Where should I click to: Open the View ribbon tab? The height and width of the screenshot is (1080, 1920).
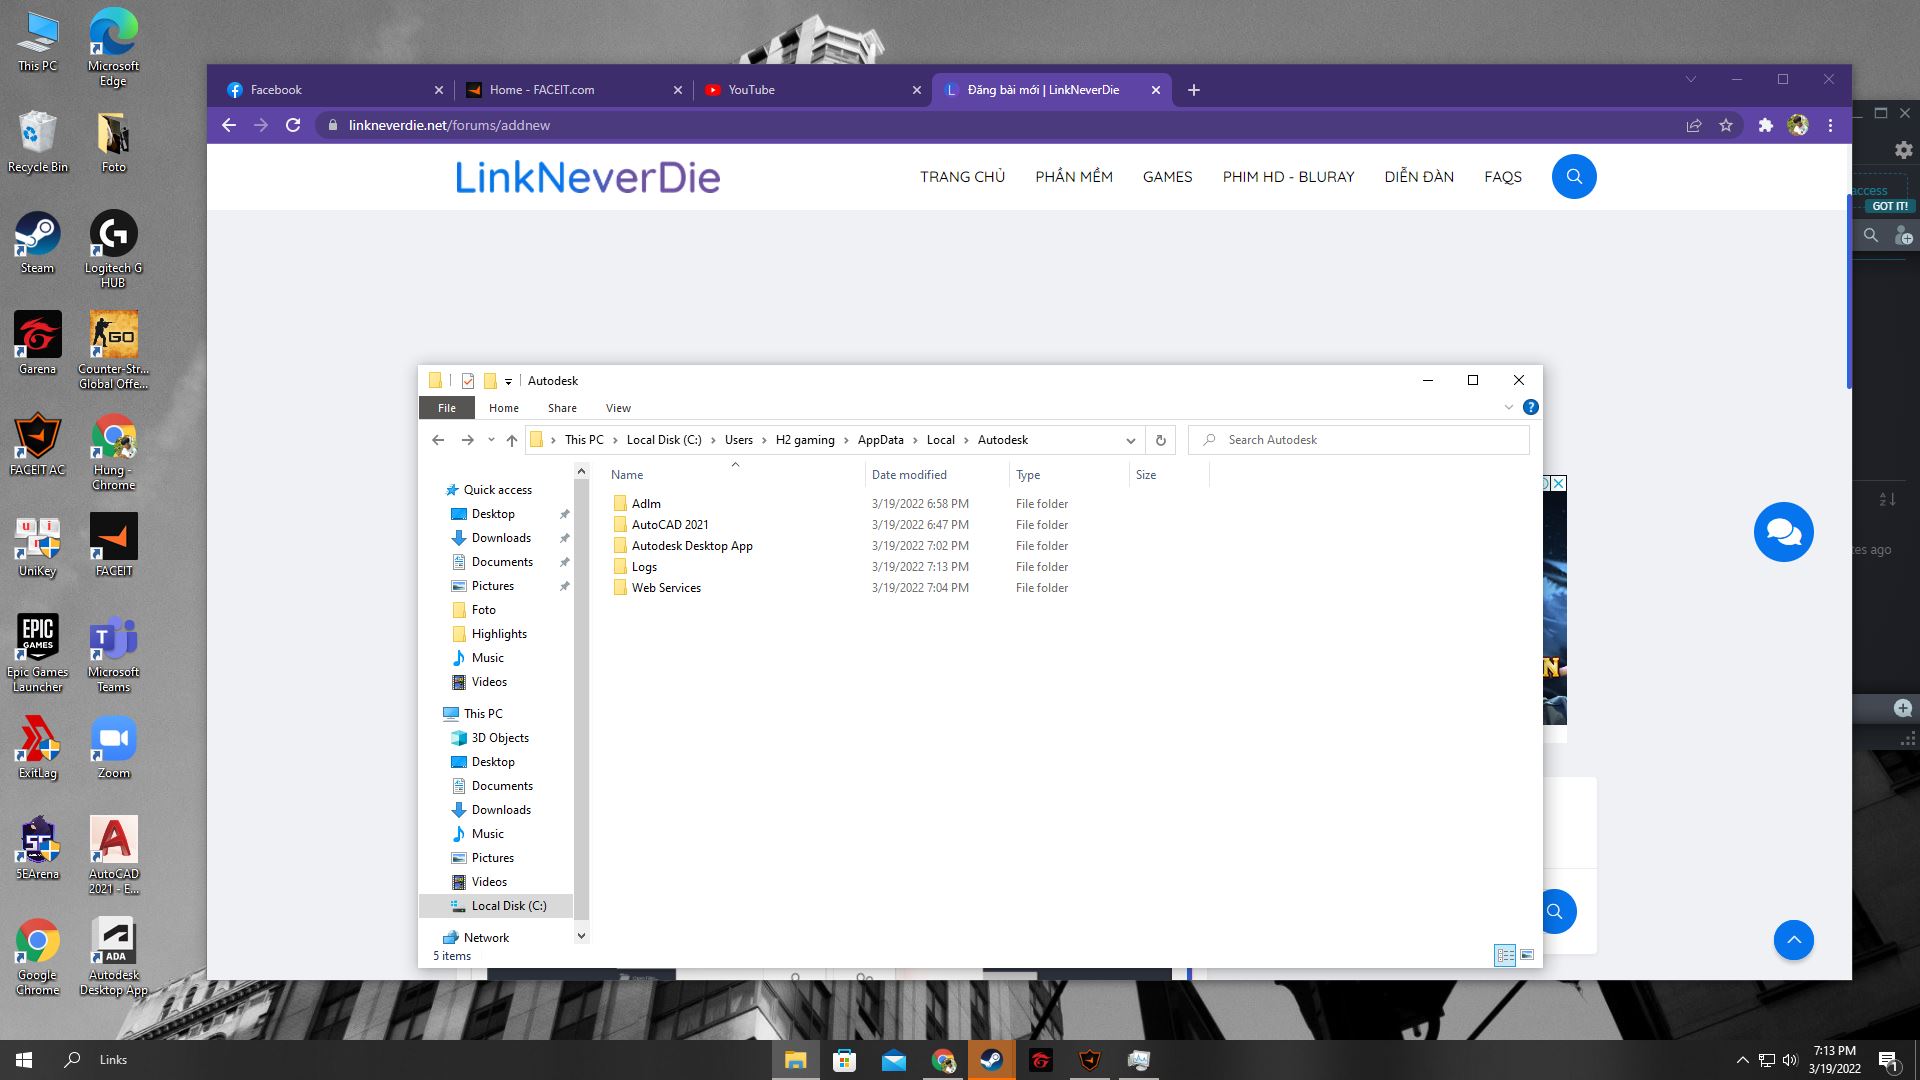618,408
